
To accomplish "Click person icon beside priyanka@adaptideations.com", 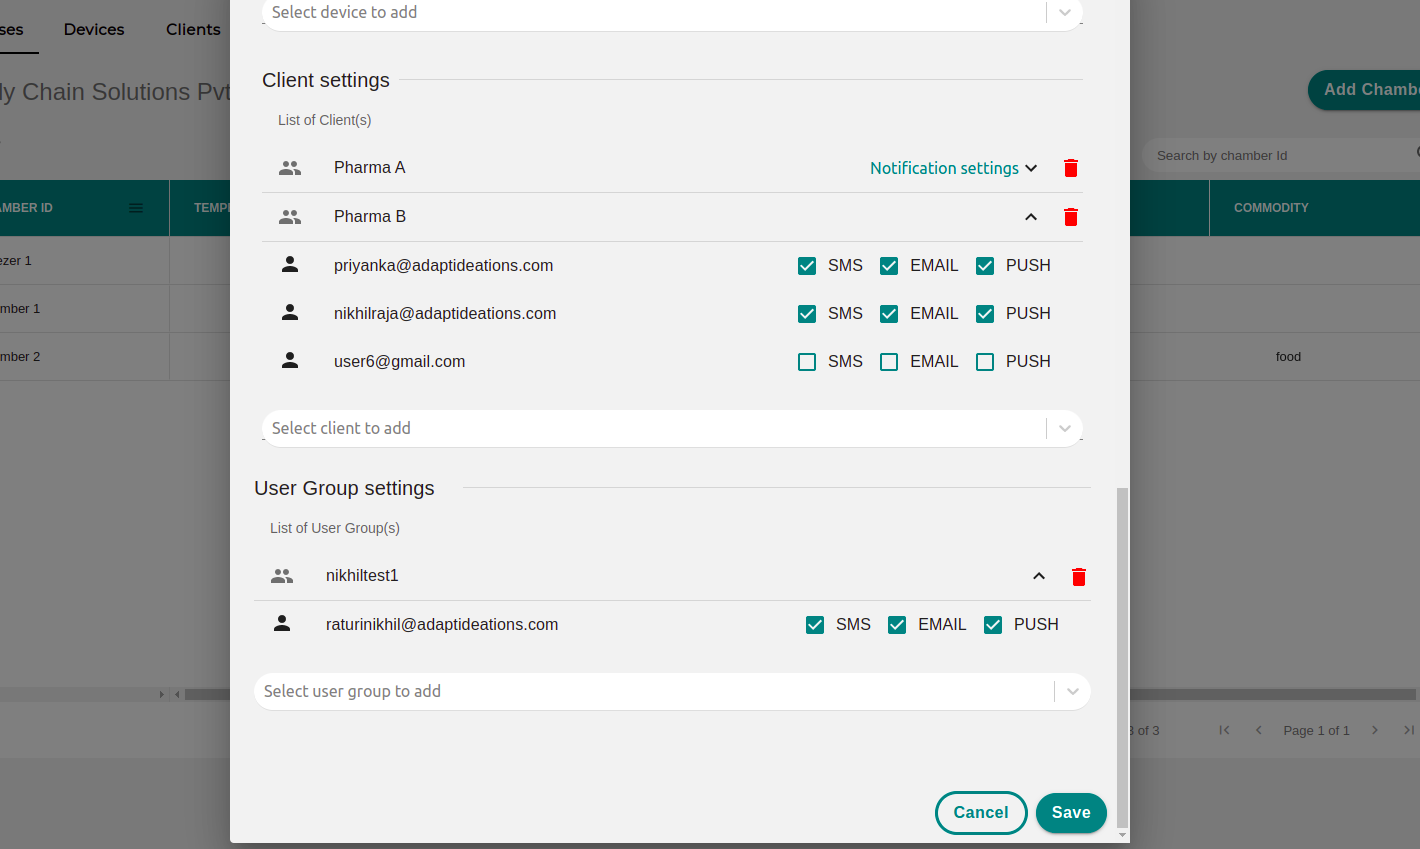I will click(290, 265).
